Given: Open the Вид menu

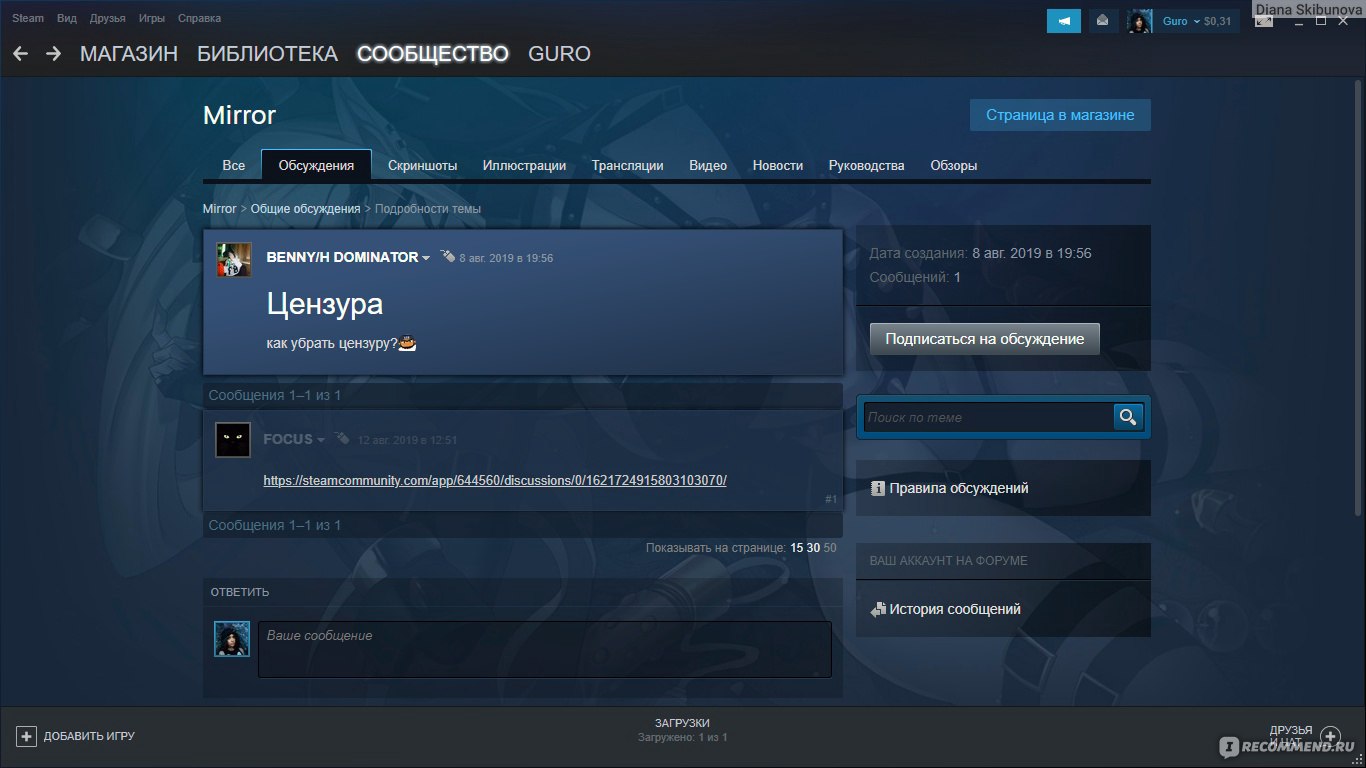Looking at the screenshot, I should click(x=67, y=18).
